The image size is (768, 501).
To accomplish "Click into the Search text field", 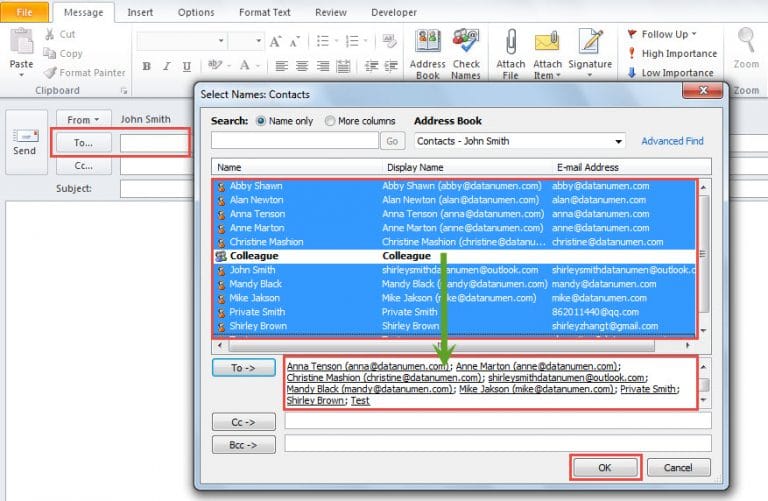I will [294, 141].
